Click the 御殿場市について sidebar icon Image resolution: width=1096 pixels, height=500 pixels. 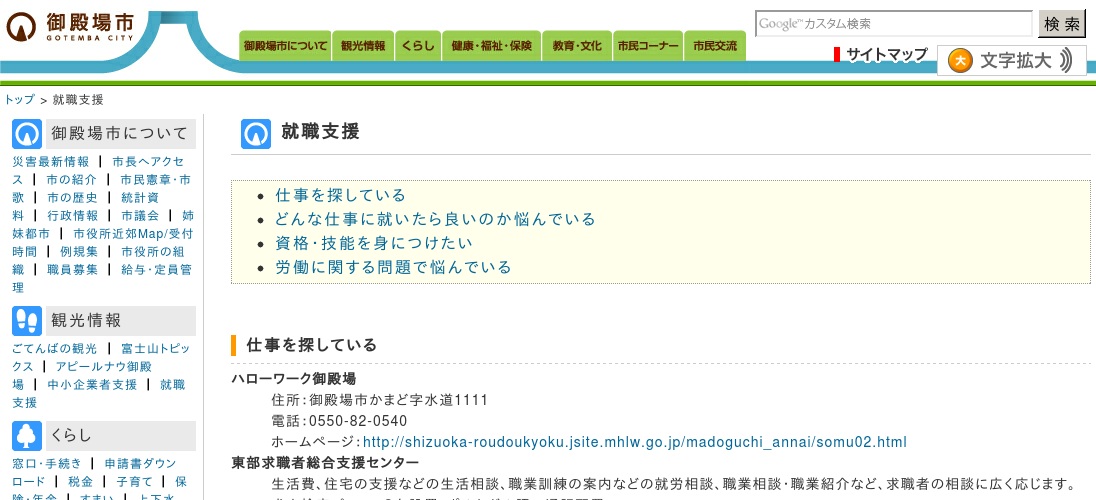point(27,134)
